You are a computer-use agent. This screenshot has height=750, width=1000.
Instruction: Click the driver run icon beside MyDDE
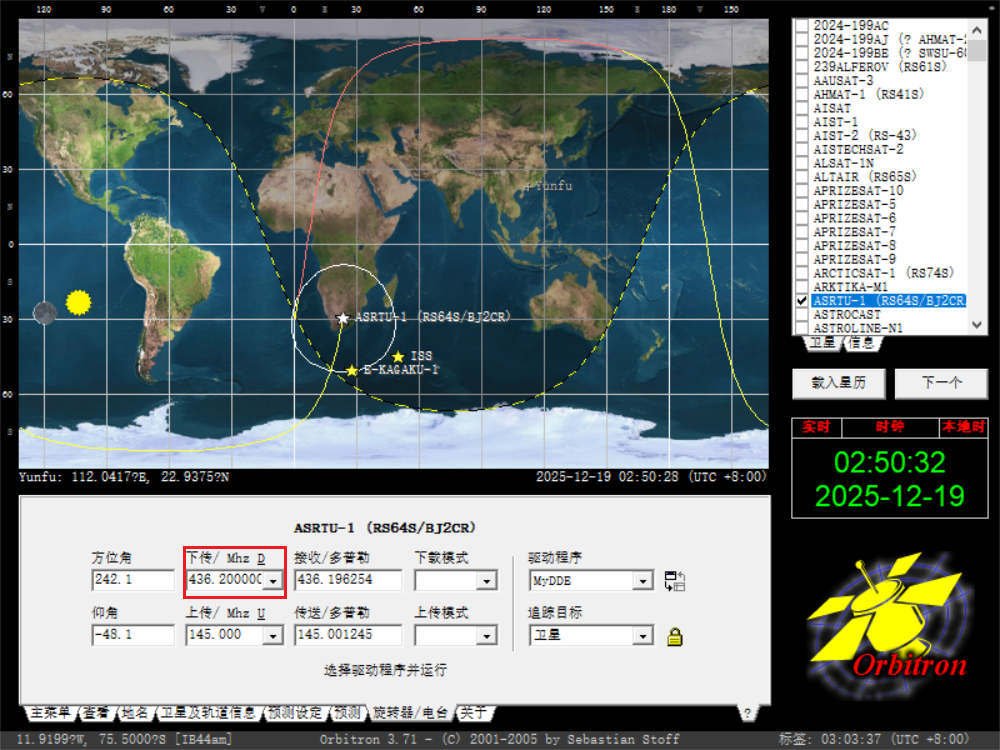675,581
